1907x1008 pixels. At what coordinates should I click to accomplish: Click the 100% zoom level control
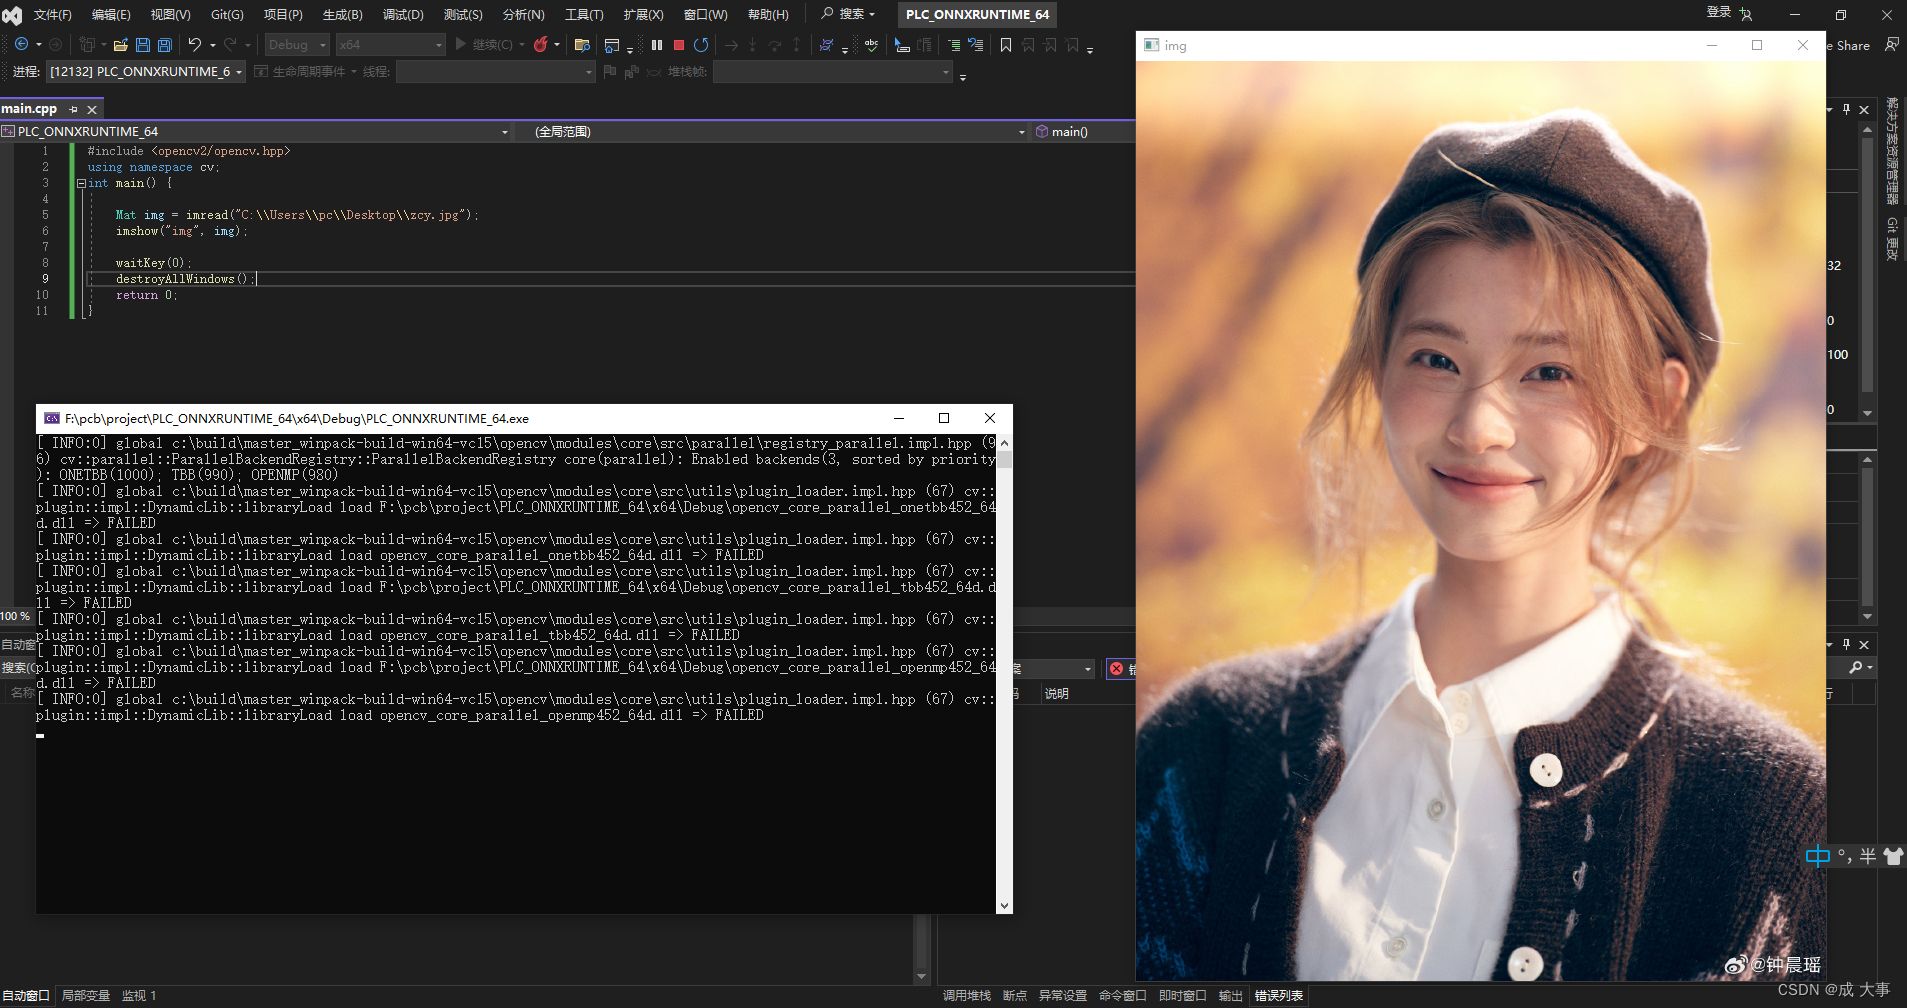14,616
